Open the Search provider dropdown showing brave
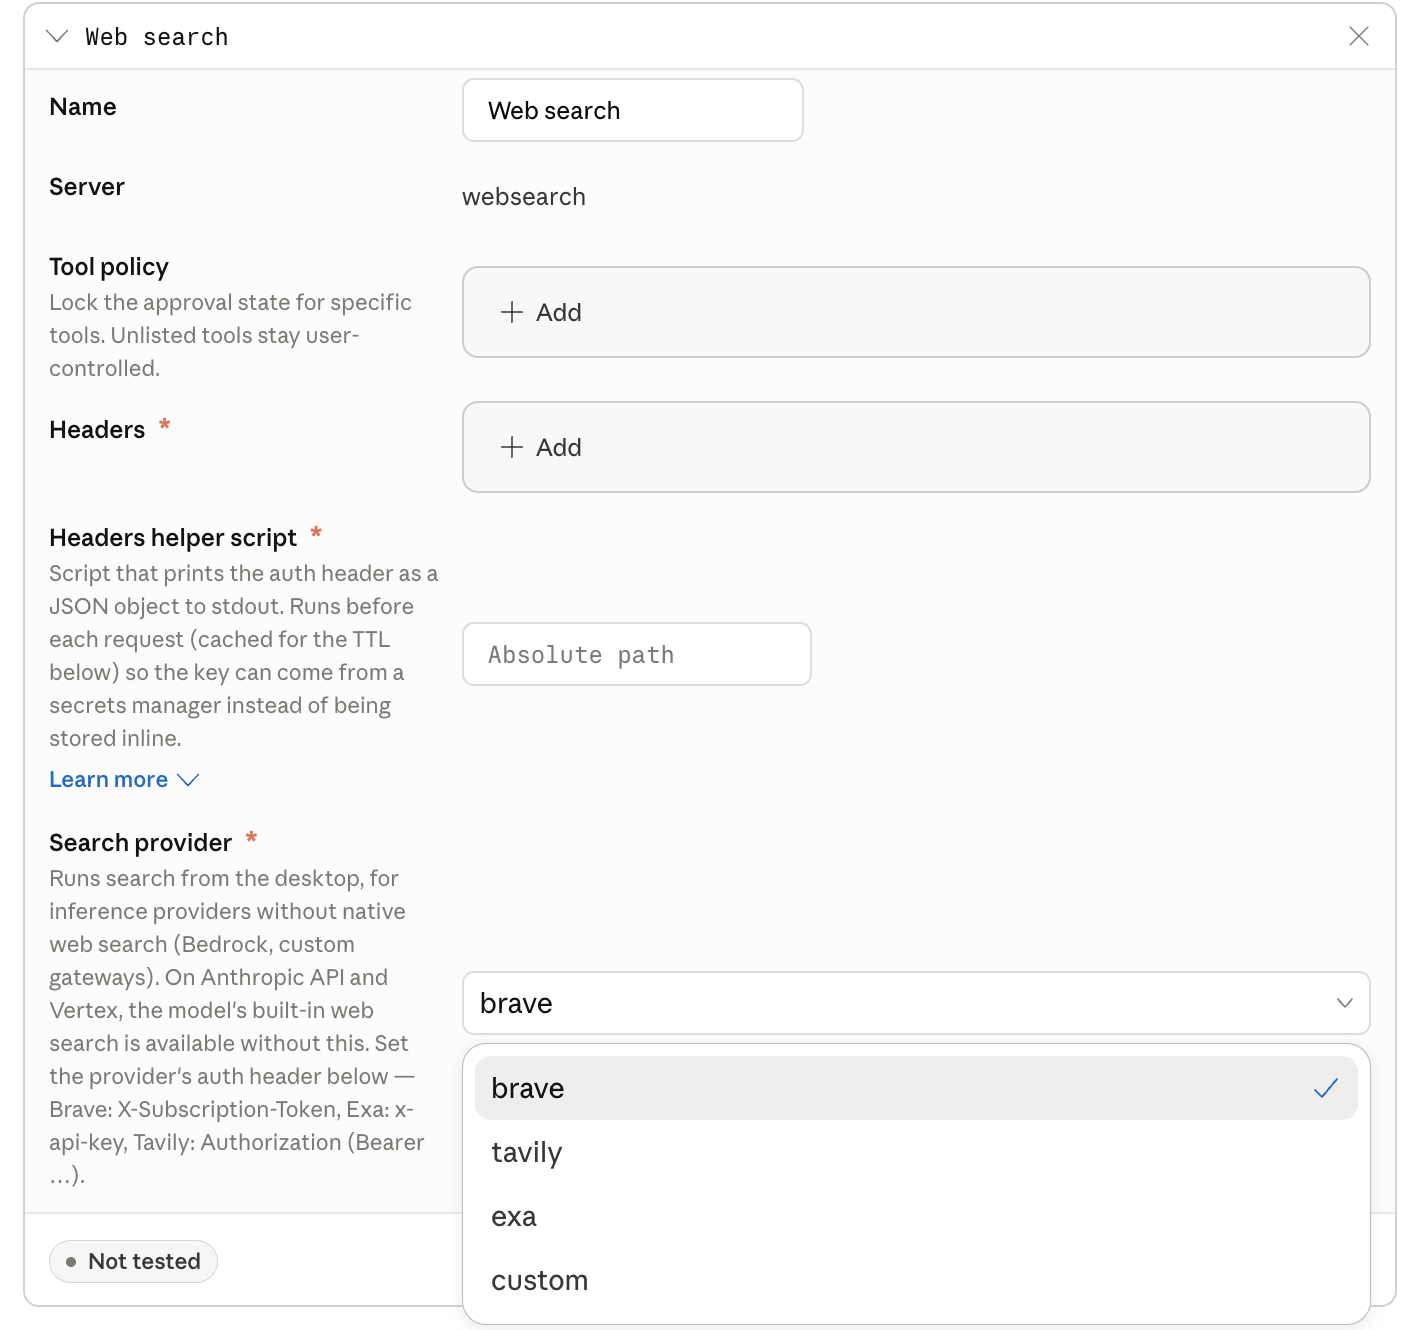This screenshot has width=1428, height=1330. 916,1003
